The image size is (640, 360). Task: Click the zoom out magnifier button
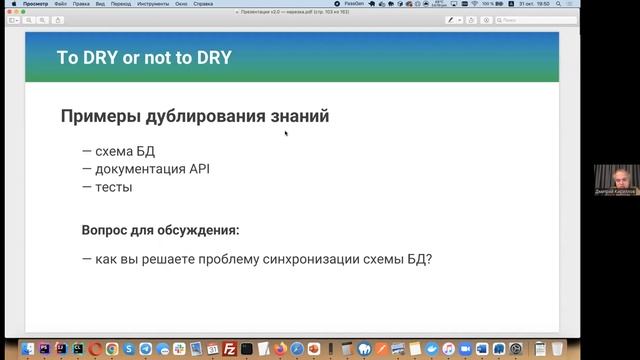(x=29, y=20)
